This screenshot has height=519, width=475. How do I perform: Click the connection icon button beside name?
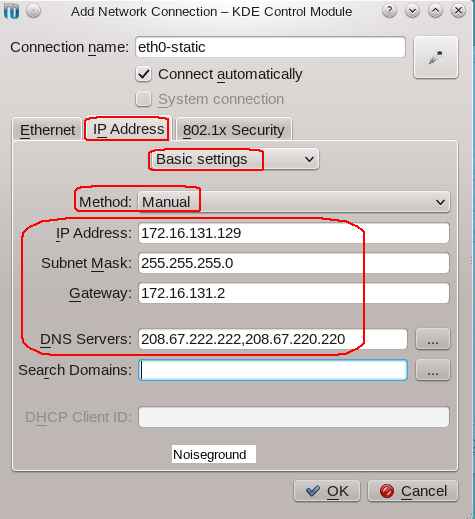(x=436, y=57)
